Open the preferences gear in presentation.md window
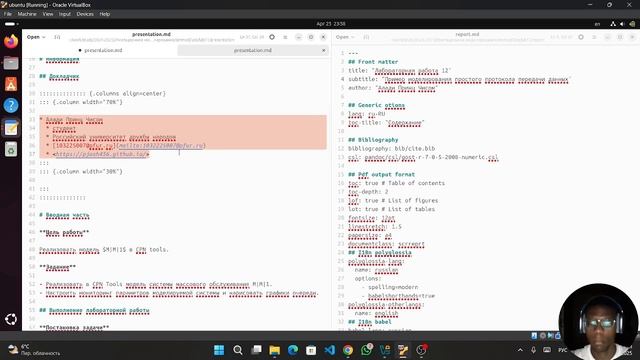This screenshot has height=360, width=640. [x=272, y=37]
